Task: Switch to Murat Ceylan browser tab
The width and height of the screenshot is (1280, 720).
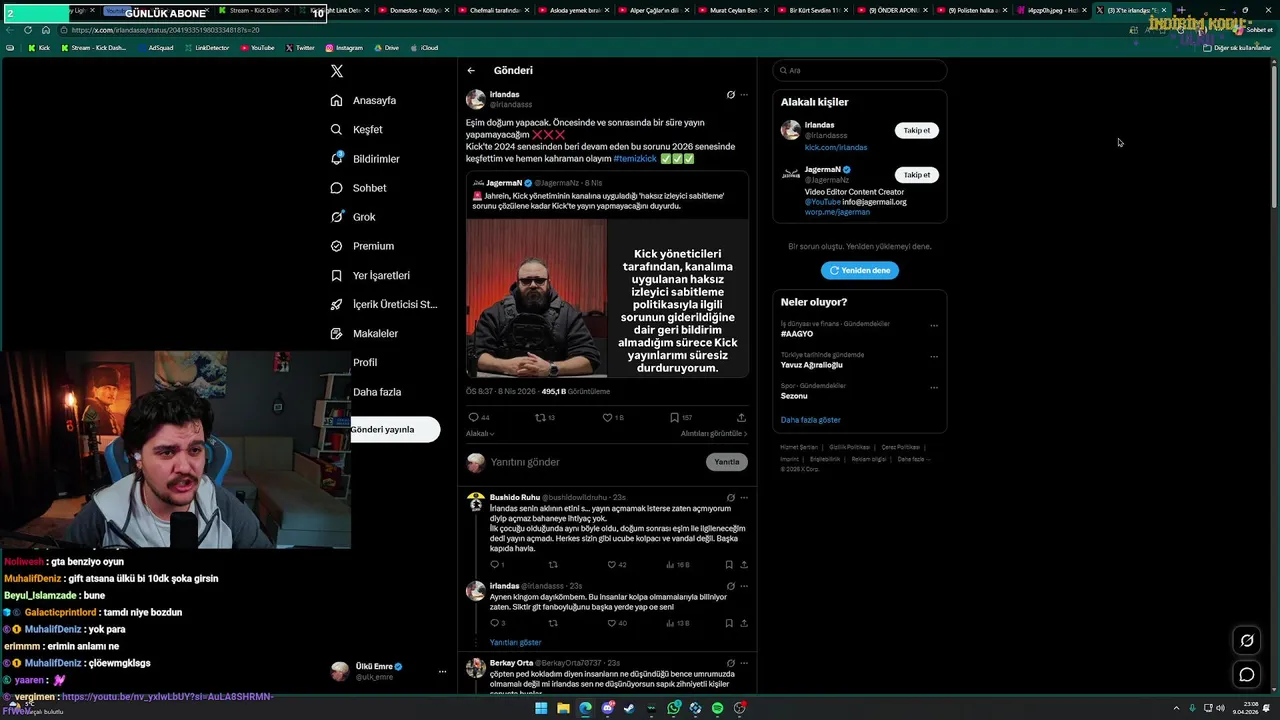Action: coord(735,10)
